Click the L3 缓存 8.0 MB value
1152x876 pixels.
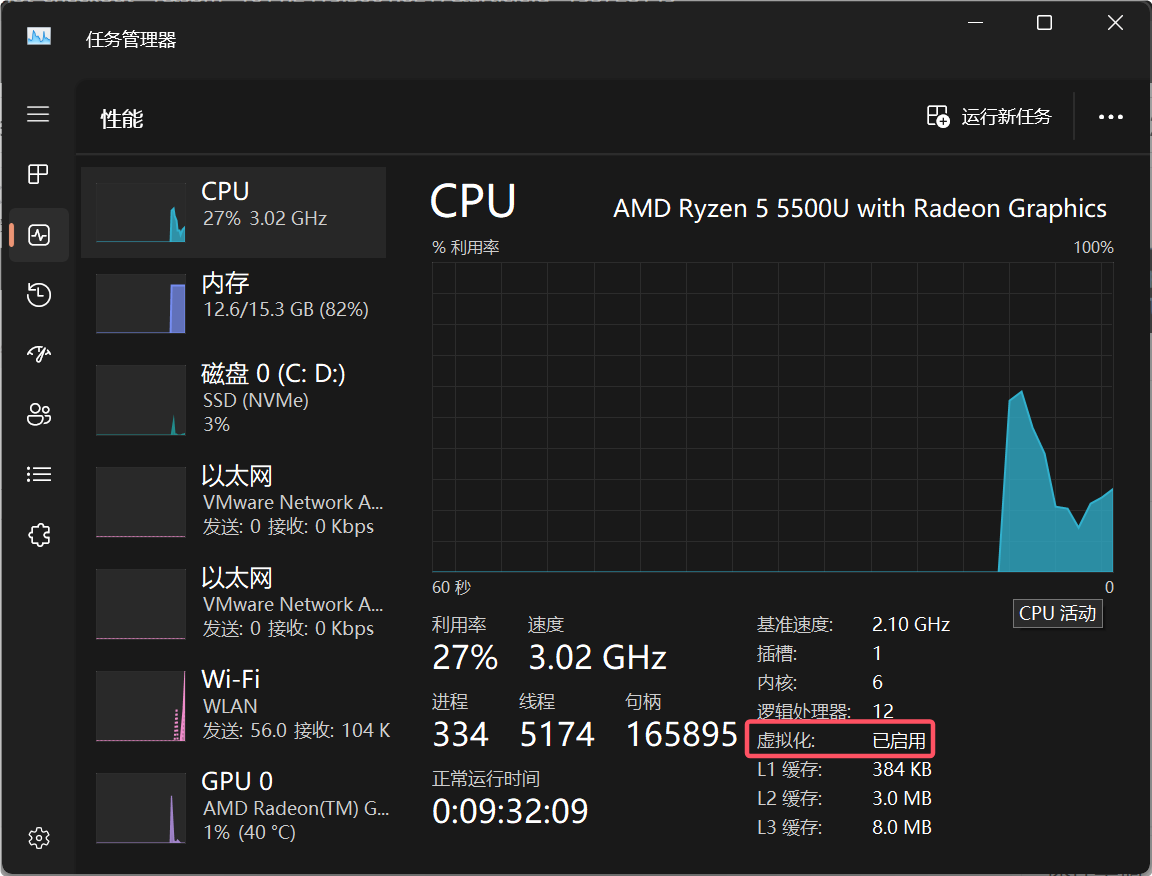pyautogui.click(x=901, y=827)
